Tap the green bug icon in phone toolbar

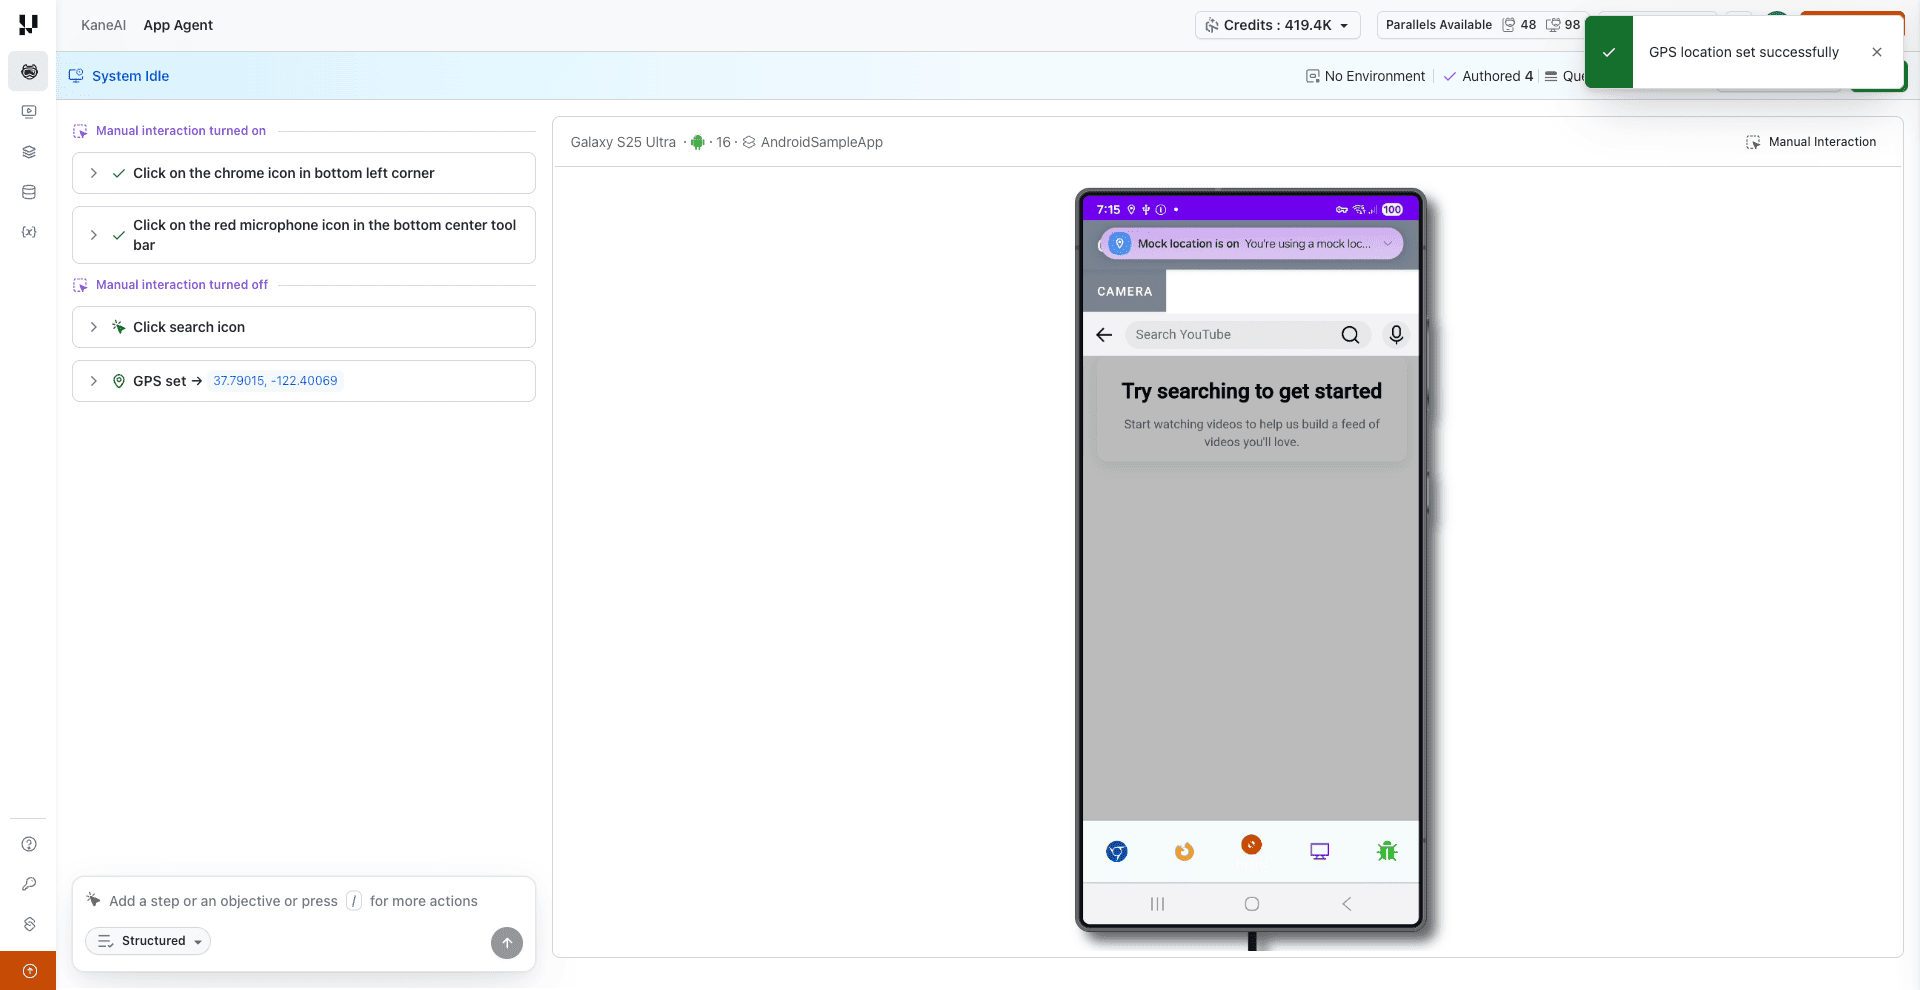pyautogui.click(x=1386, y=852)
